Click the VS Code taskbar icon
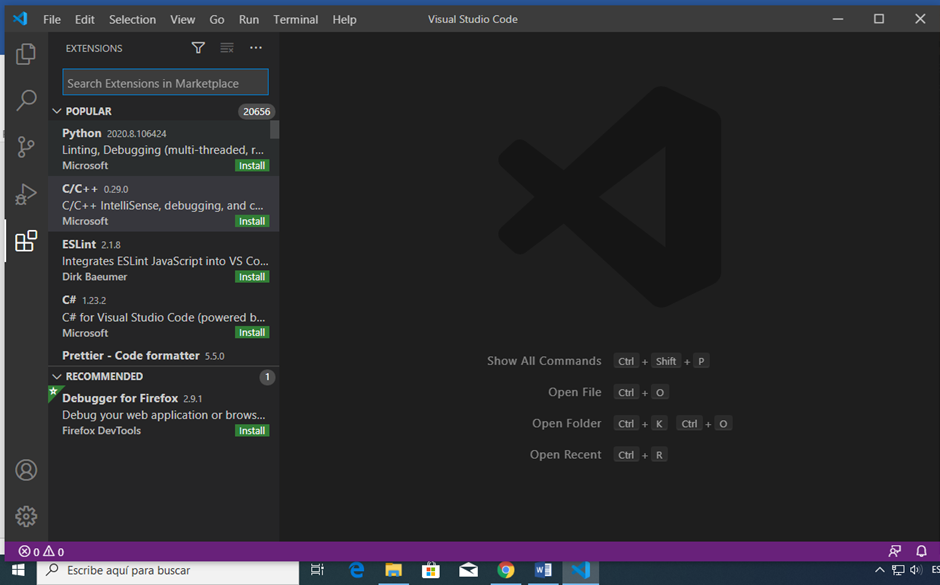 coord(580,570)
